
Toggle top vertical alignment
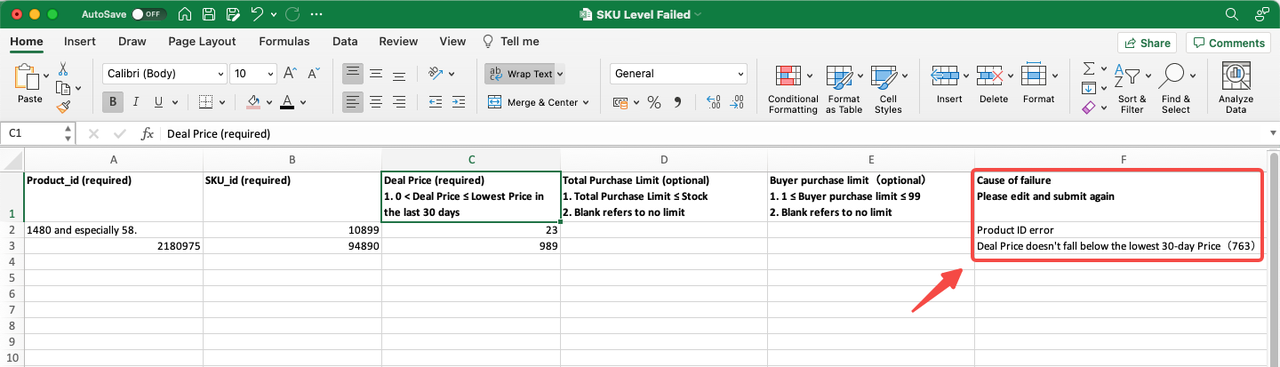point(353,74)
